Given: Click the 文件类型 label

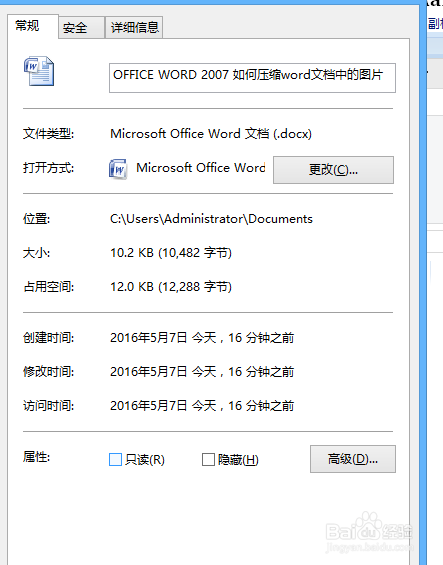Looking at the screenshot, I should click(49, 134).
